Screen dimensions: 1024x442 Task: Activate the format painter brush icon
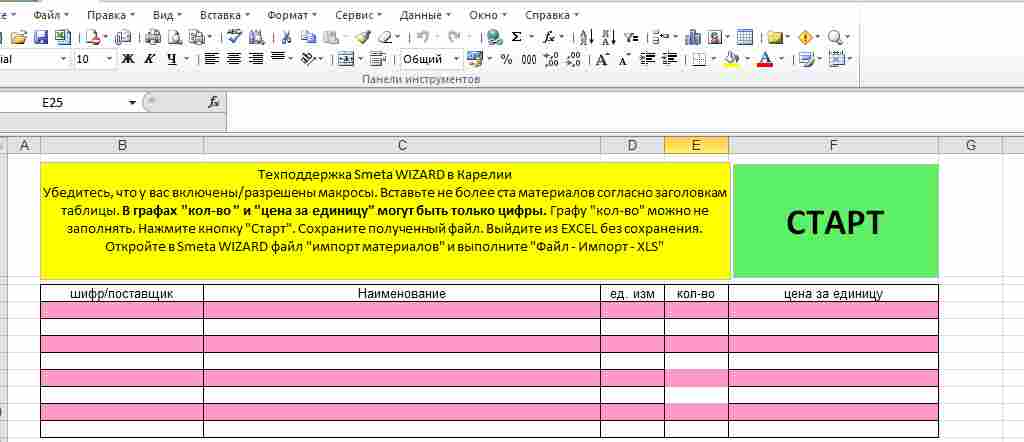pyautogui.click(x=363, y=37)
